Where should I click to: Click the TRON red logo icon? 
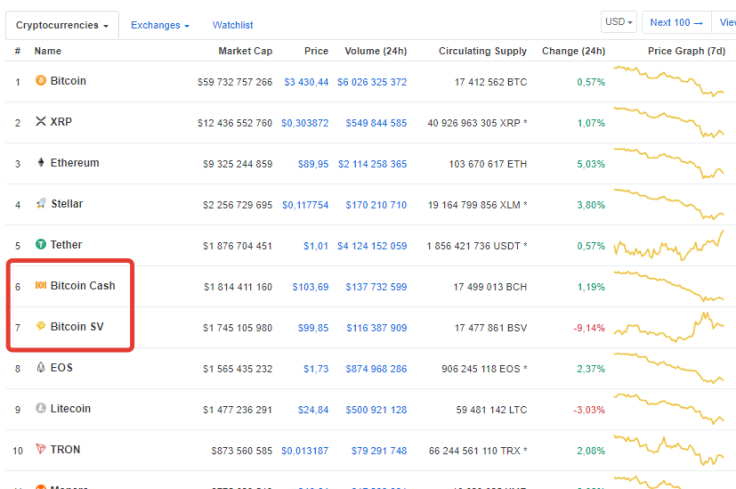(41, 449)
